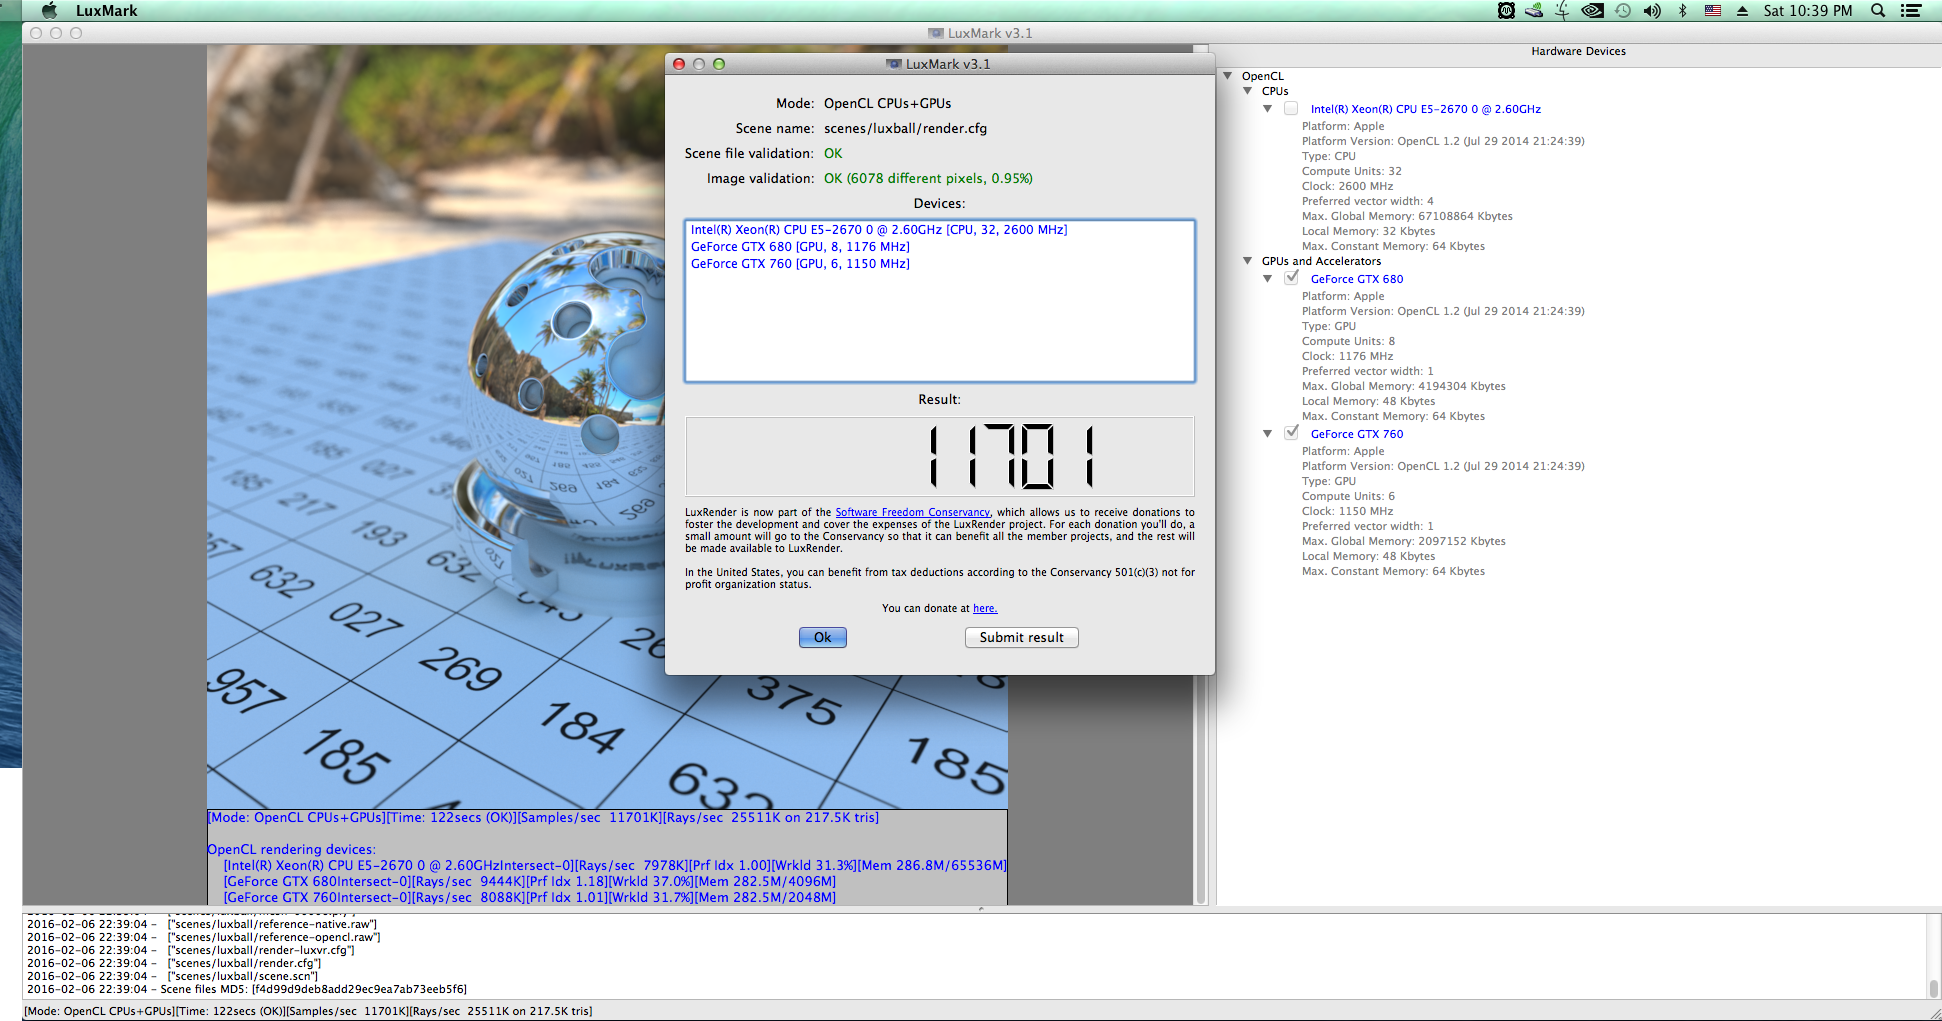The image size is (1942, 1021).
Task: Select the CPUs tree label
Action: pos(1274,91)
